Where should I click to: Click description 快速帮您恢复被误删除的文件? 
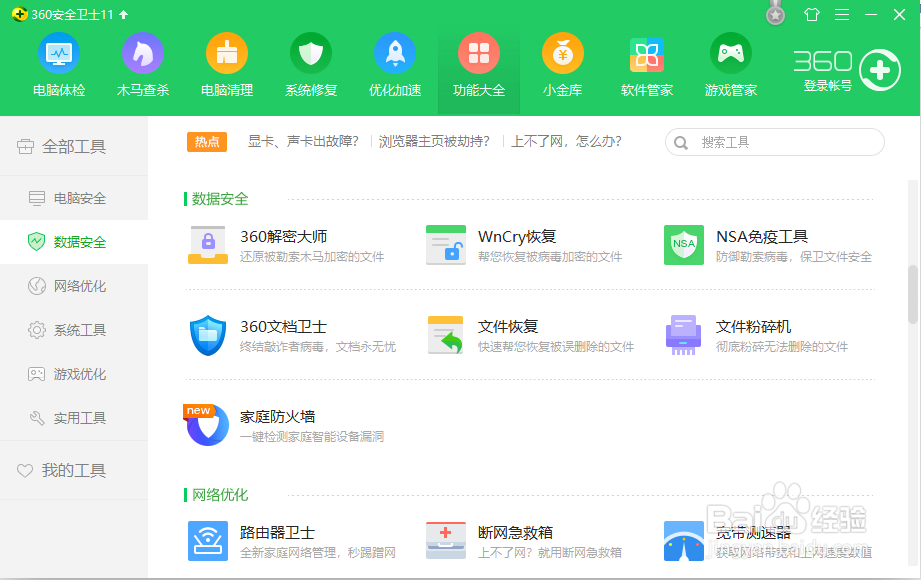[556, 347]
